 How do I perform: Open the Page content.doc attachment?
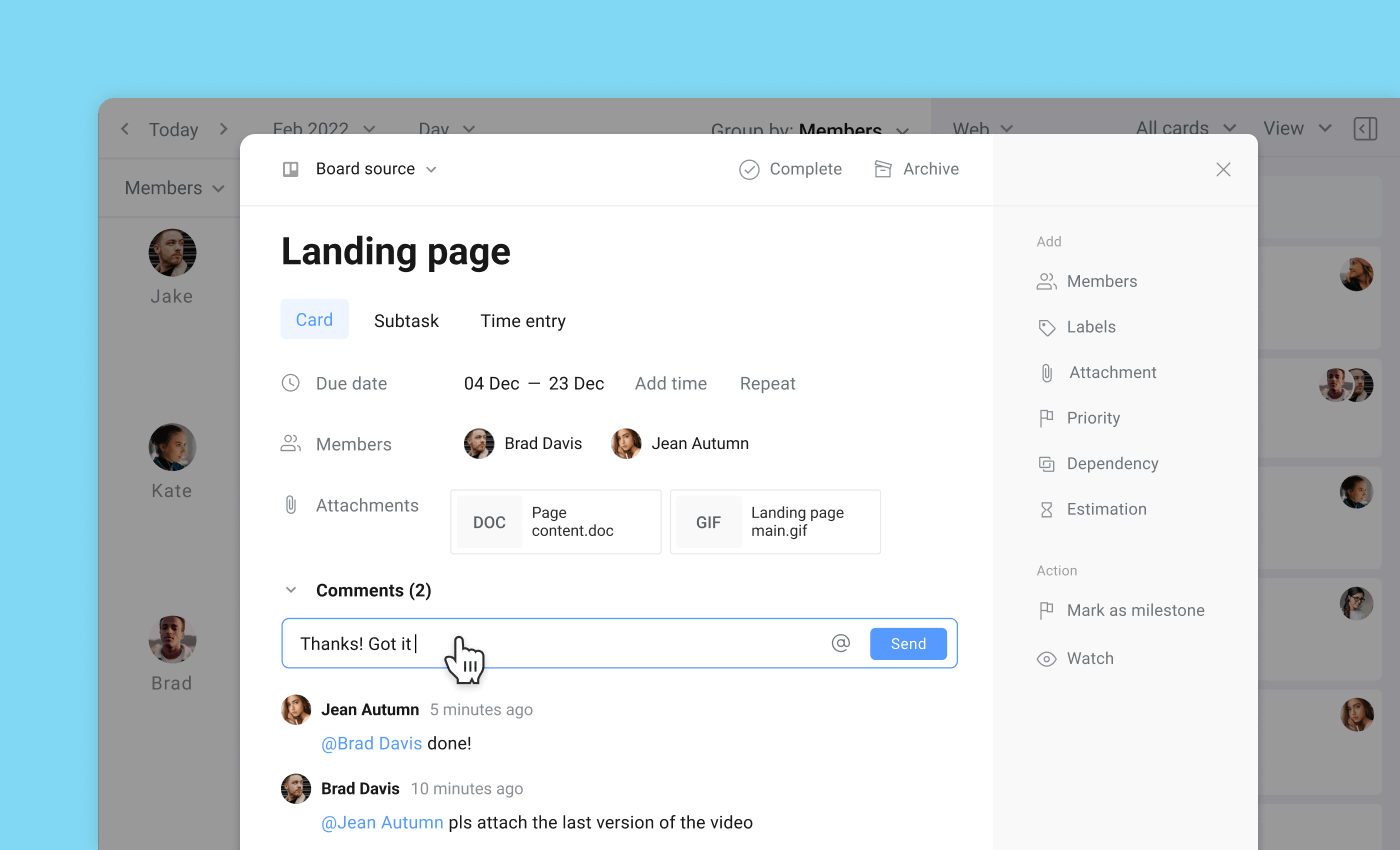pyautogui.click(x=555, y=521)
